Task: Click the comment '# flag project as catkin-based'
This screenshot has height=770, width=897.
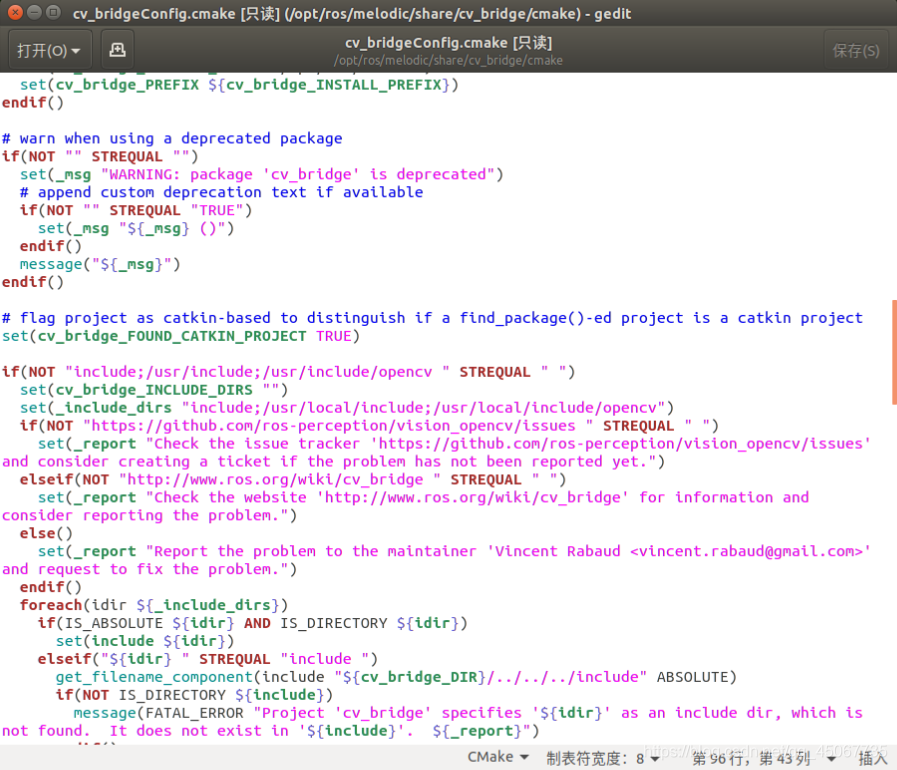Action: pyautogui.click(x=432, y=318)
